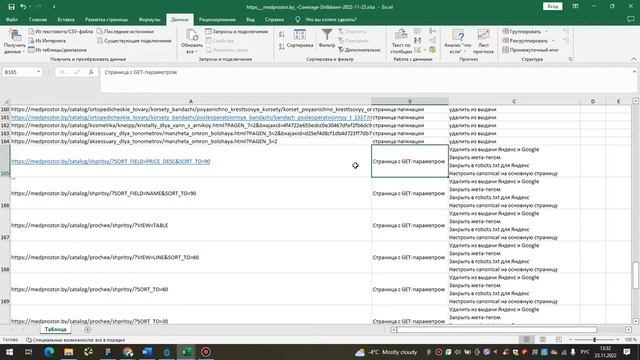Import Из таблицы/диапазона
The image size is (640, 360).
click(x=57, y=50)
